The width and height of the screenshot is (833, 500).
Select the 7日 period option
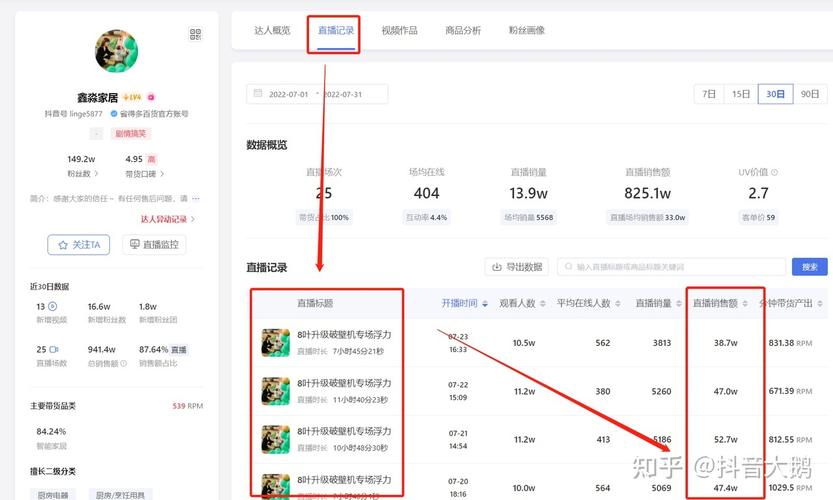point(709,94)
